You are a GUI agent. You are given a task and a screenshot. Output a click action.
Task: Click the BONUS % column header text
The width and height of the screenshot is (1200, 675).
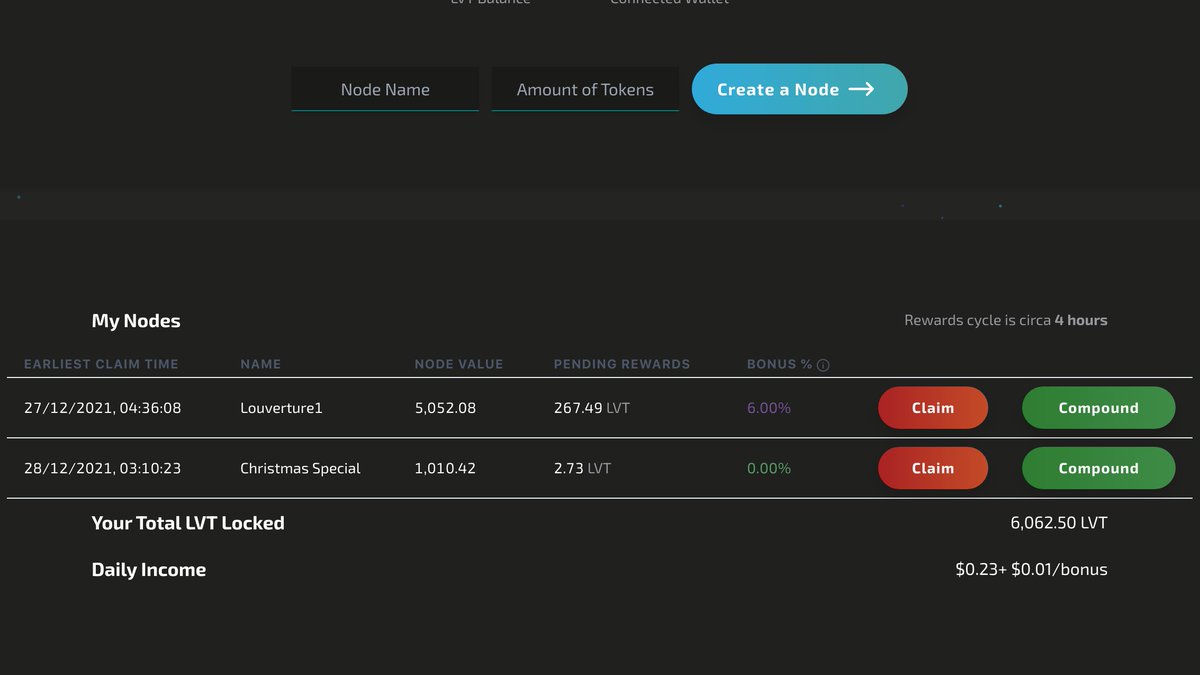779,364
